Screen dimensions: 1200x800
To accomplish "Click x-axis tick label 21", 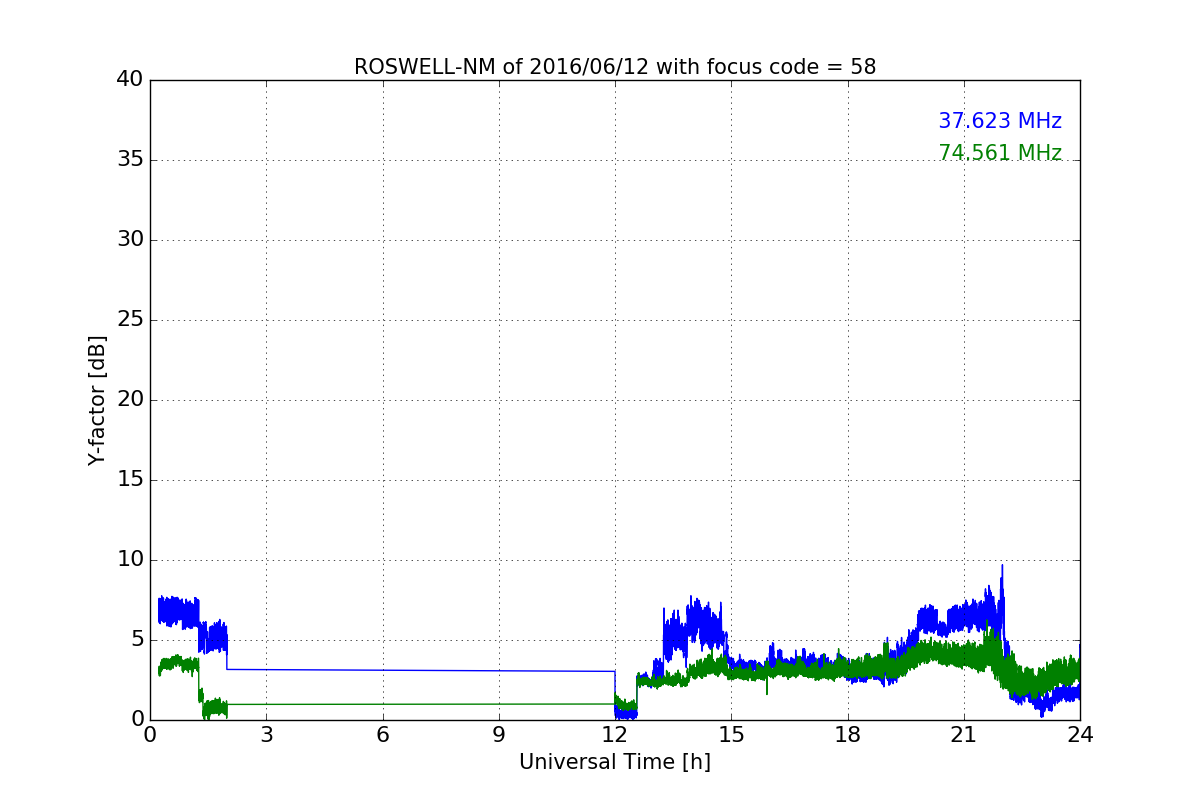I will [964, 734].
